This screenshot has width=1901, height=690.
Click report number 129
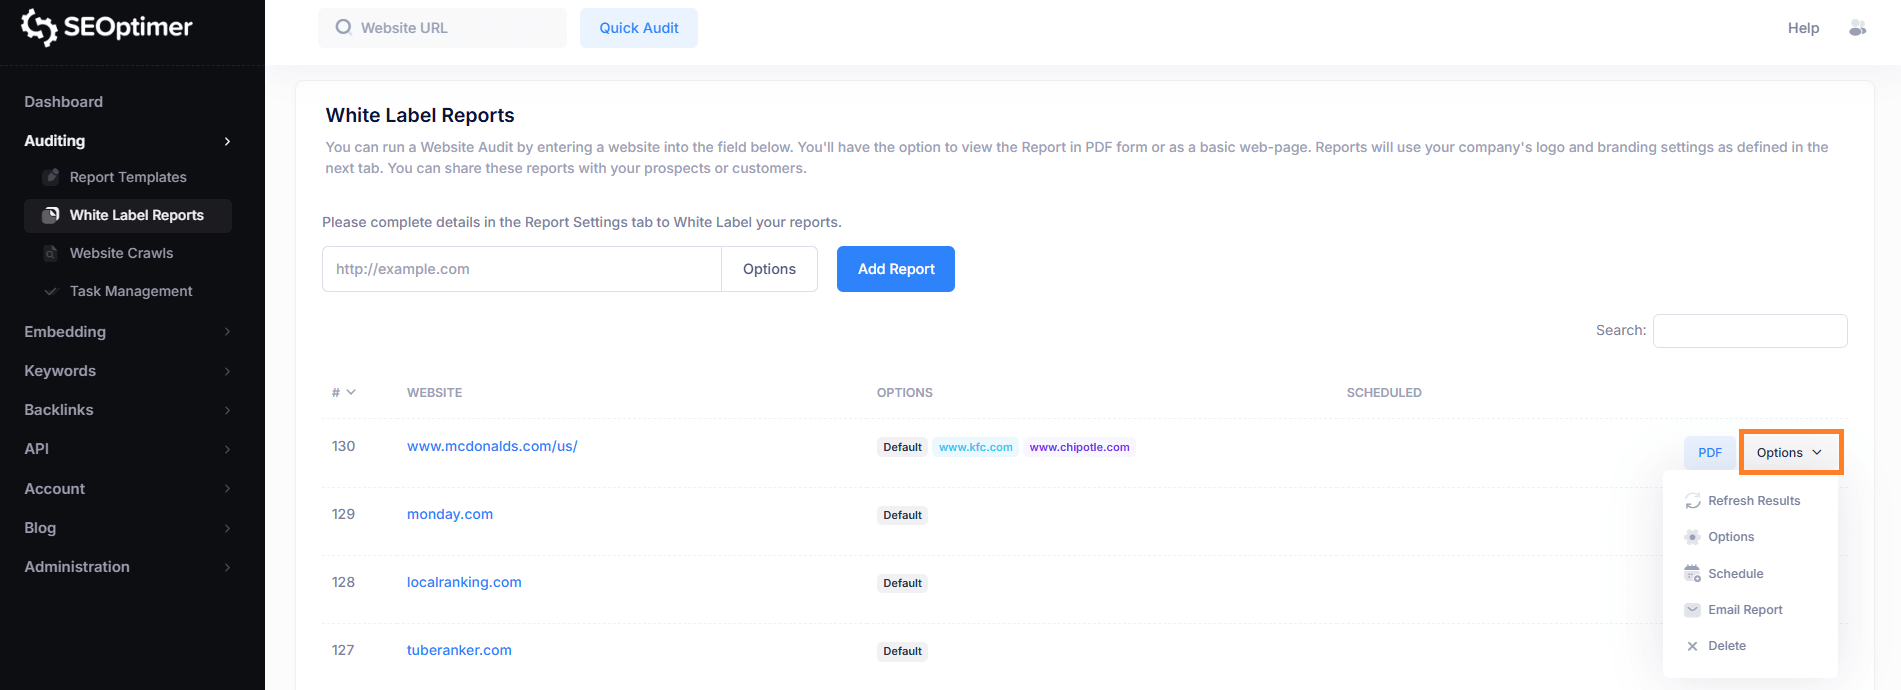click(x=343, y=514)
